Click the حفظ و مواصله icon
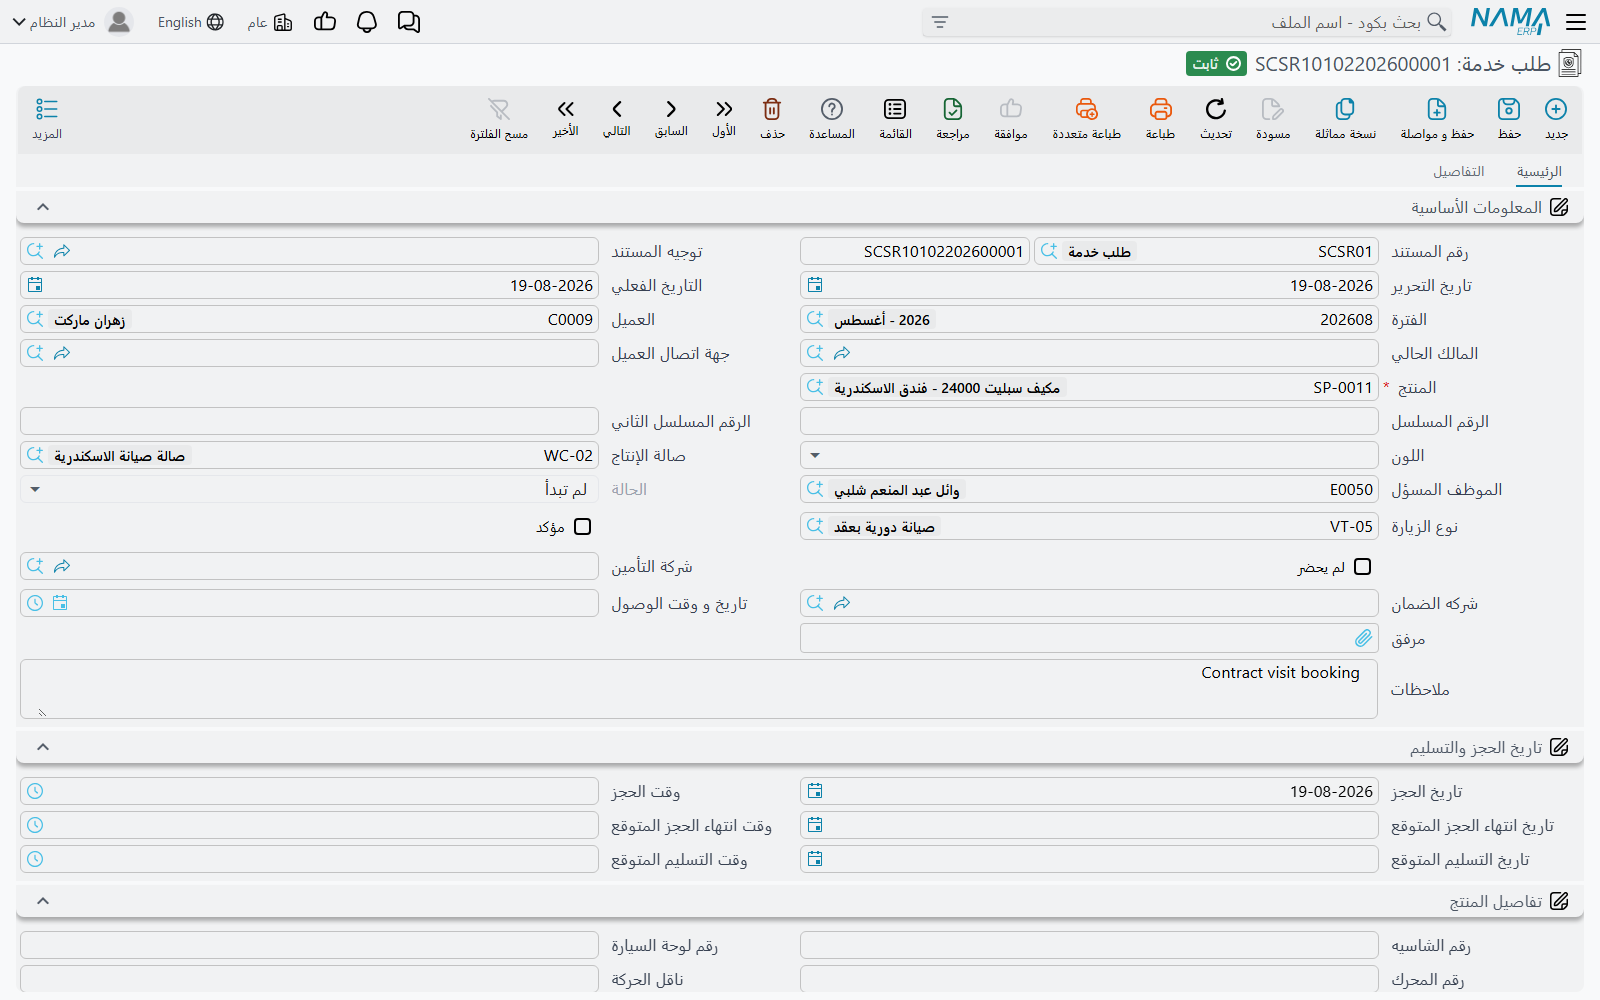 point(1437,109)
